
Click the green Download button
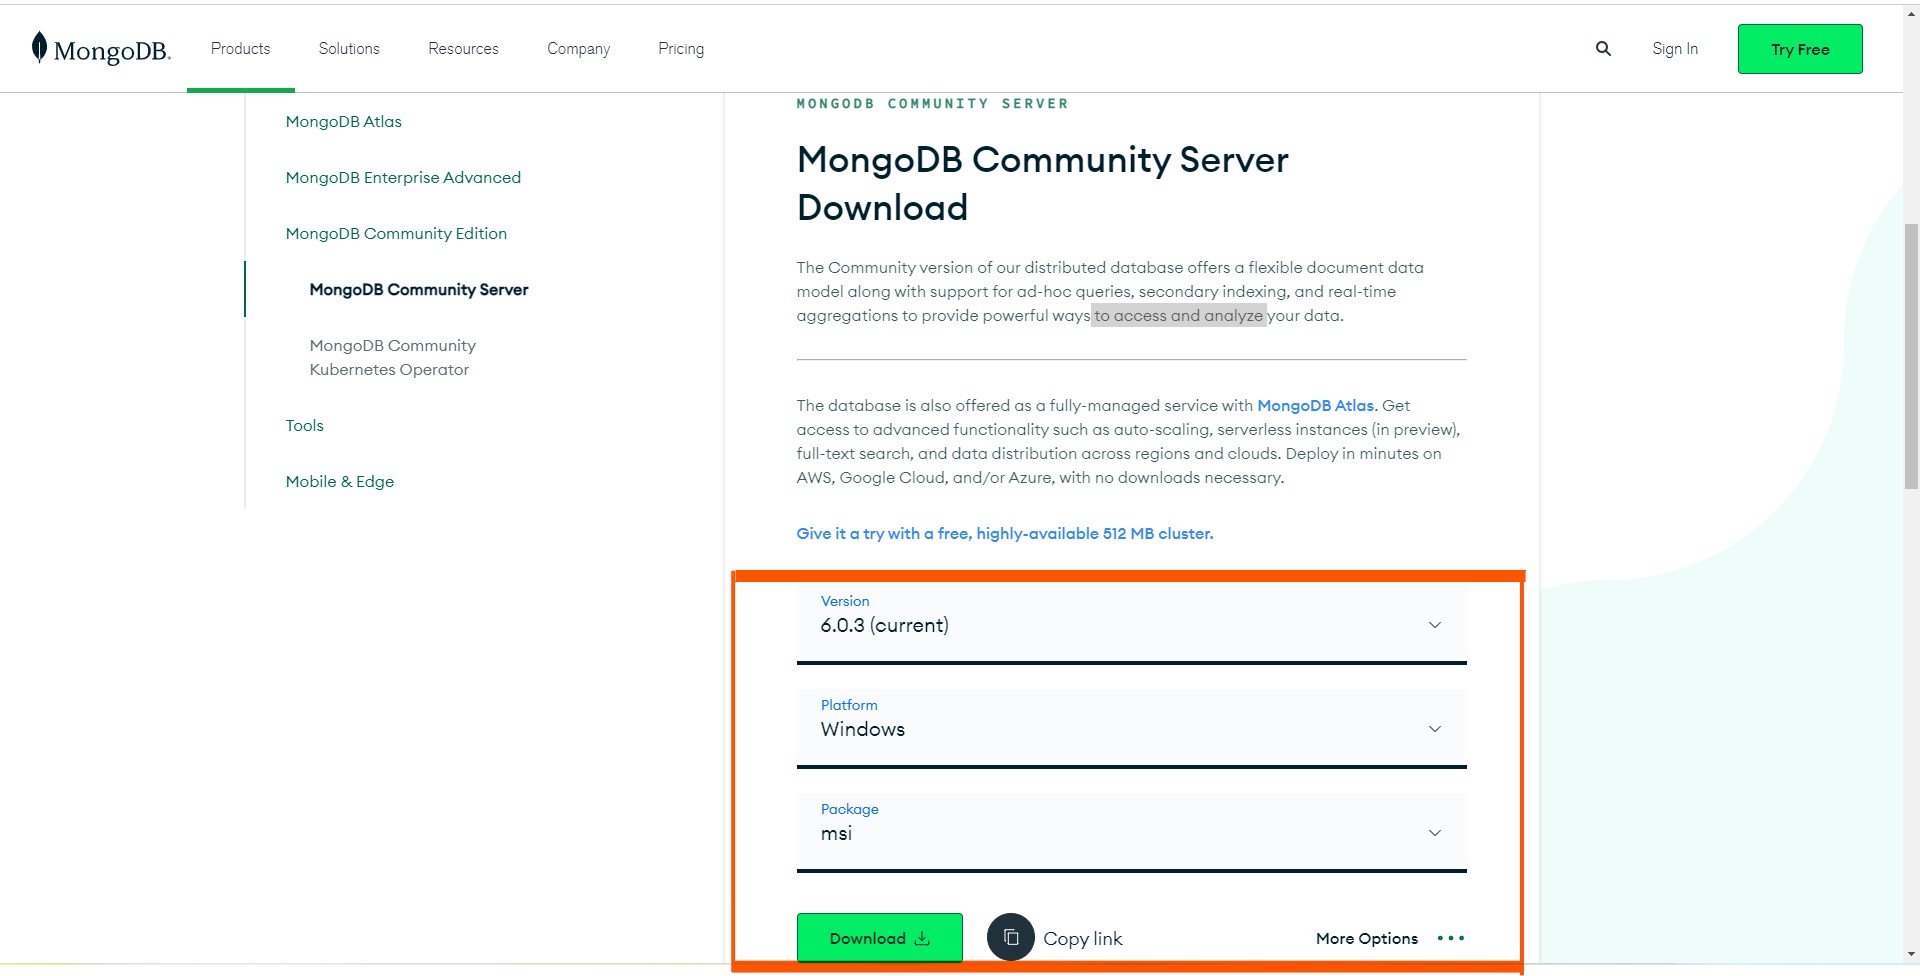coord(880,938)
